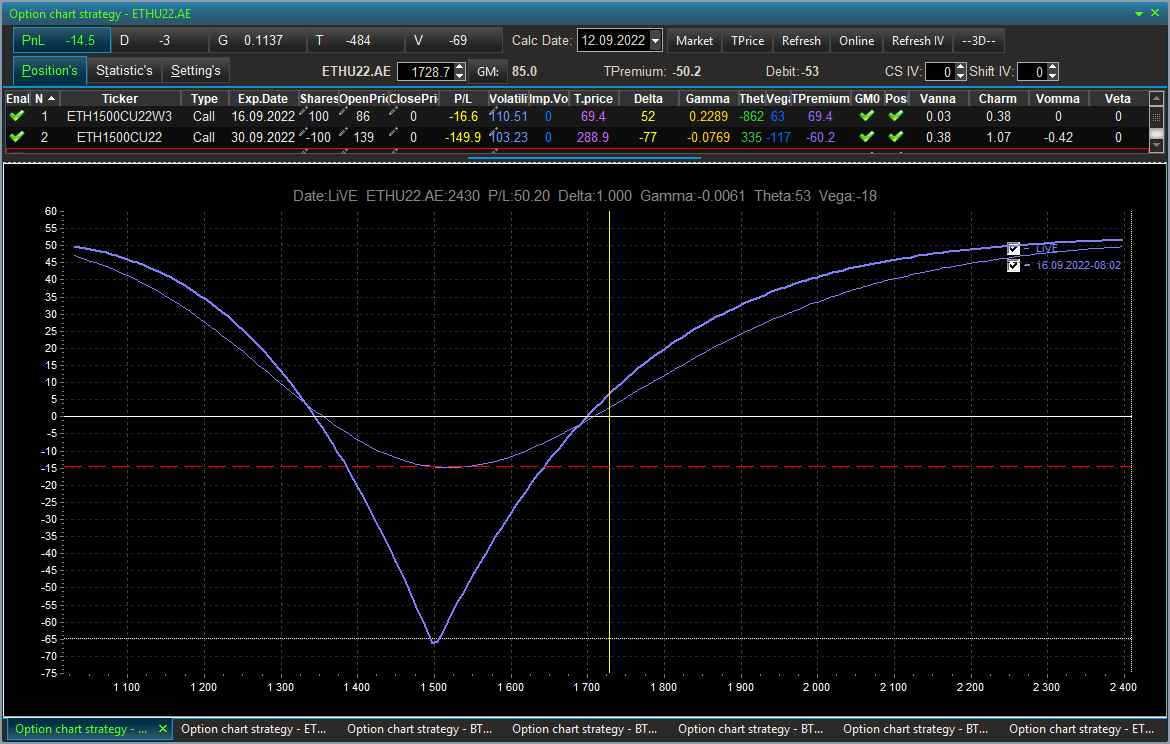Close the active Option chart strategy tab
The width and height of the screenshot is (1170, 744).
pyautogui.click(x=163, y=729)
